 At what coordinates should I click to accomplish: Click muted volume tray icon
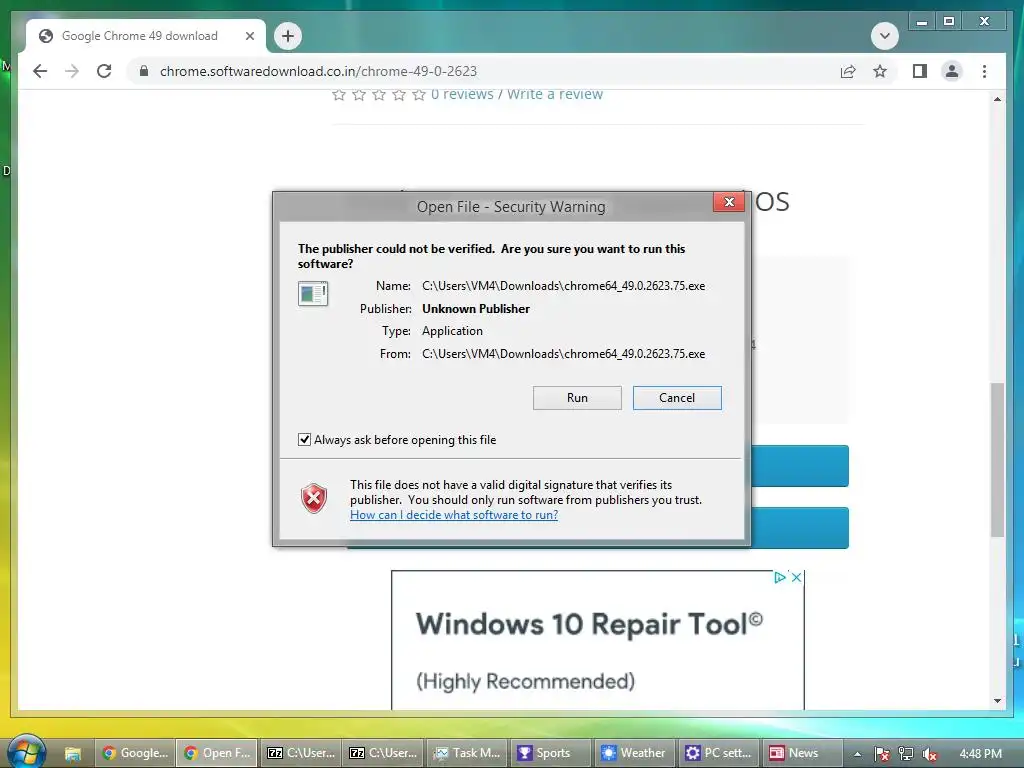tap(929, 754)
